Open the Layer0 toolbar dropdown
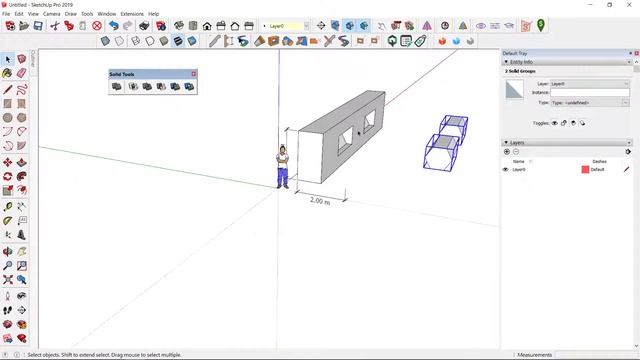This screenshot has width=640, height=360. coord(306,26)
